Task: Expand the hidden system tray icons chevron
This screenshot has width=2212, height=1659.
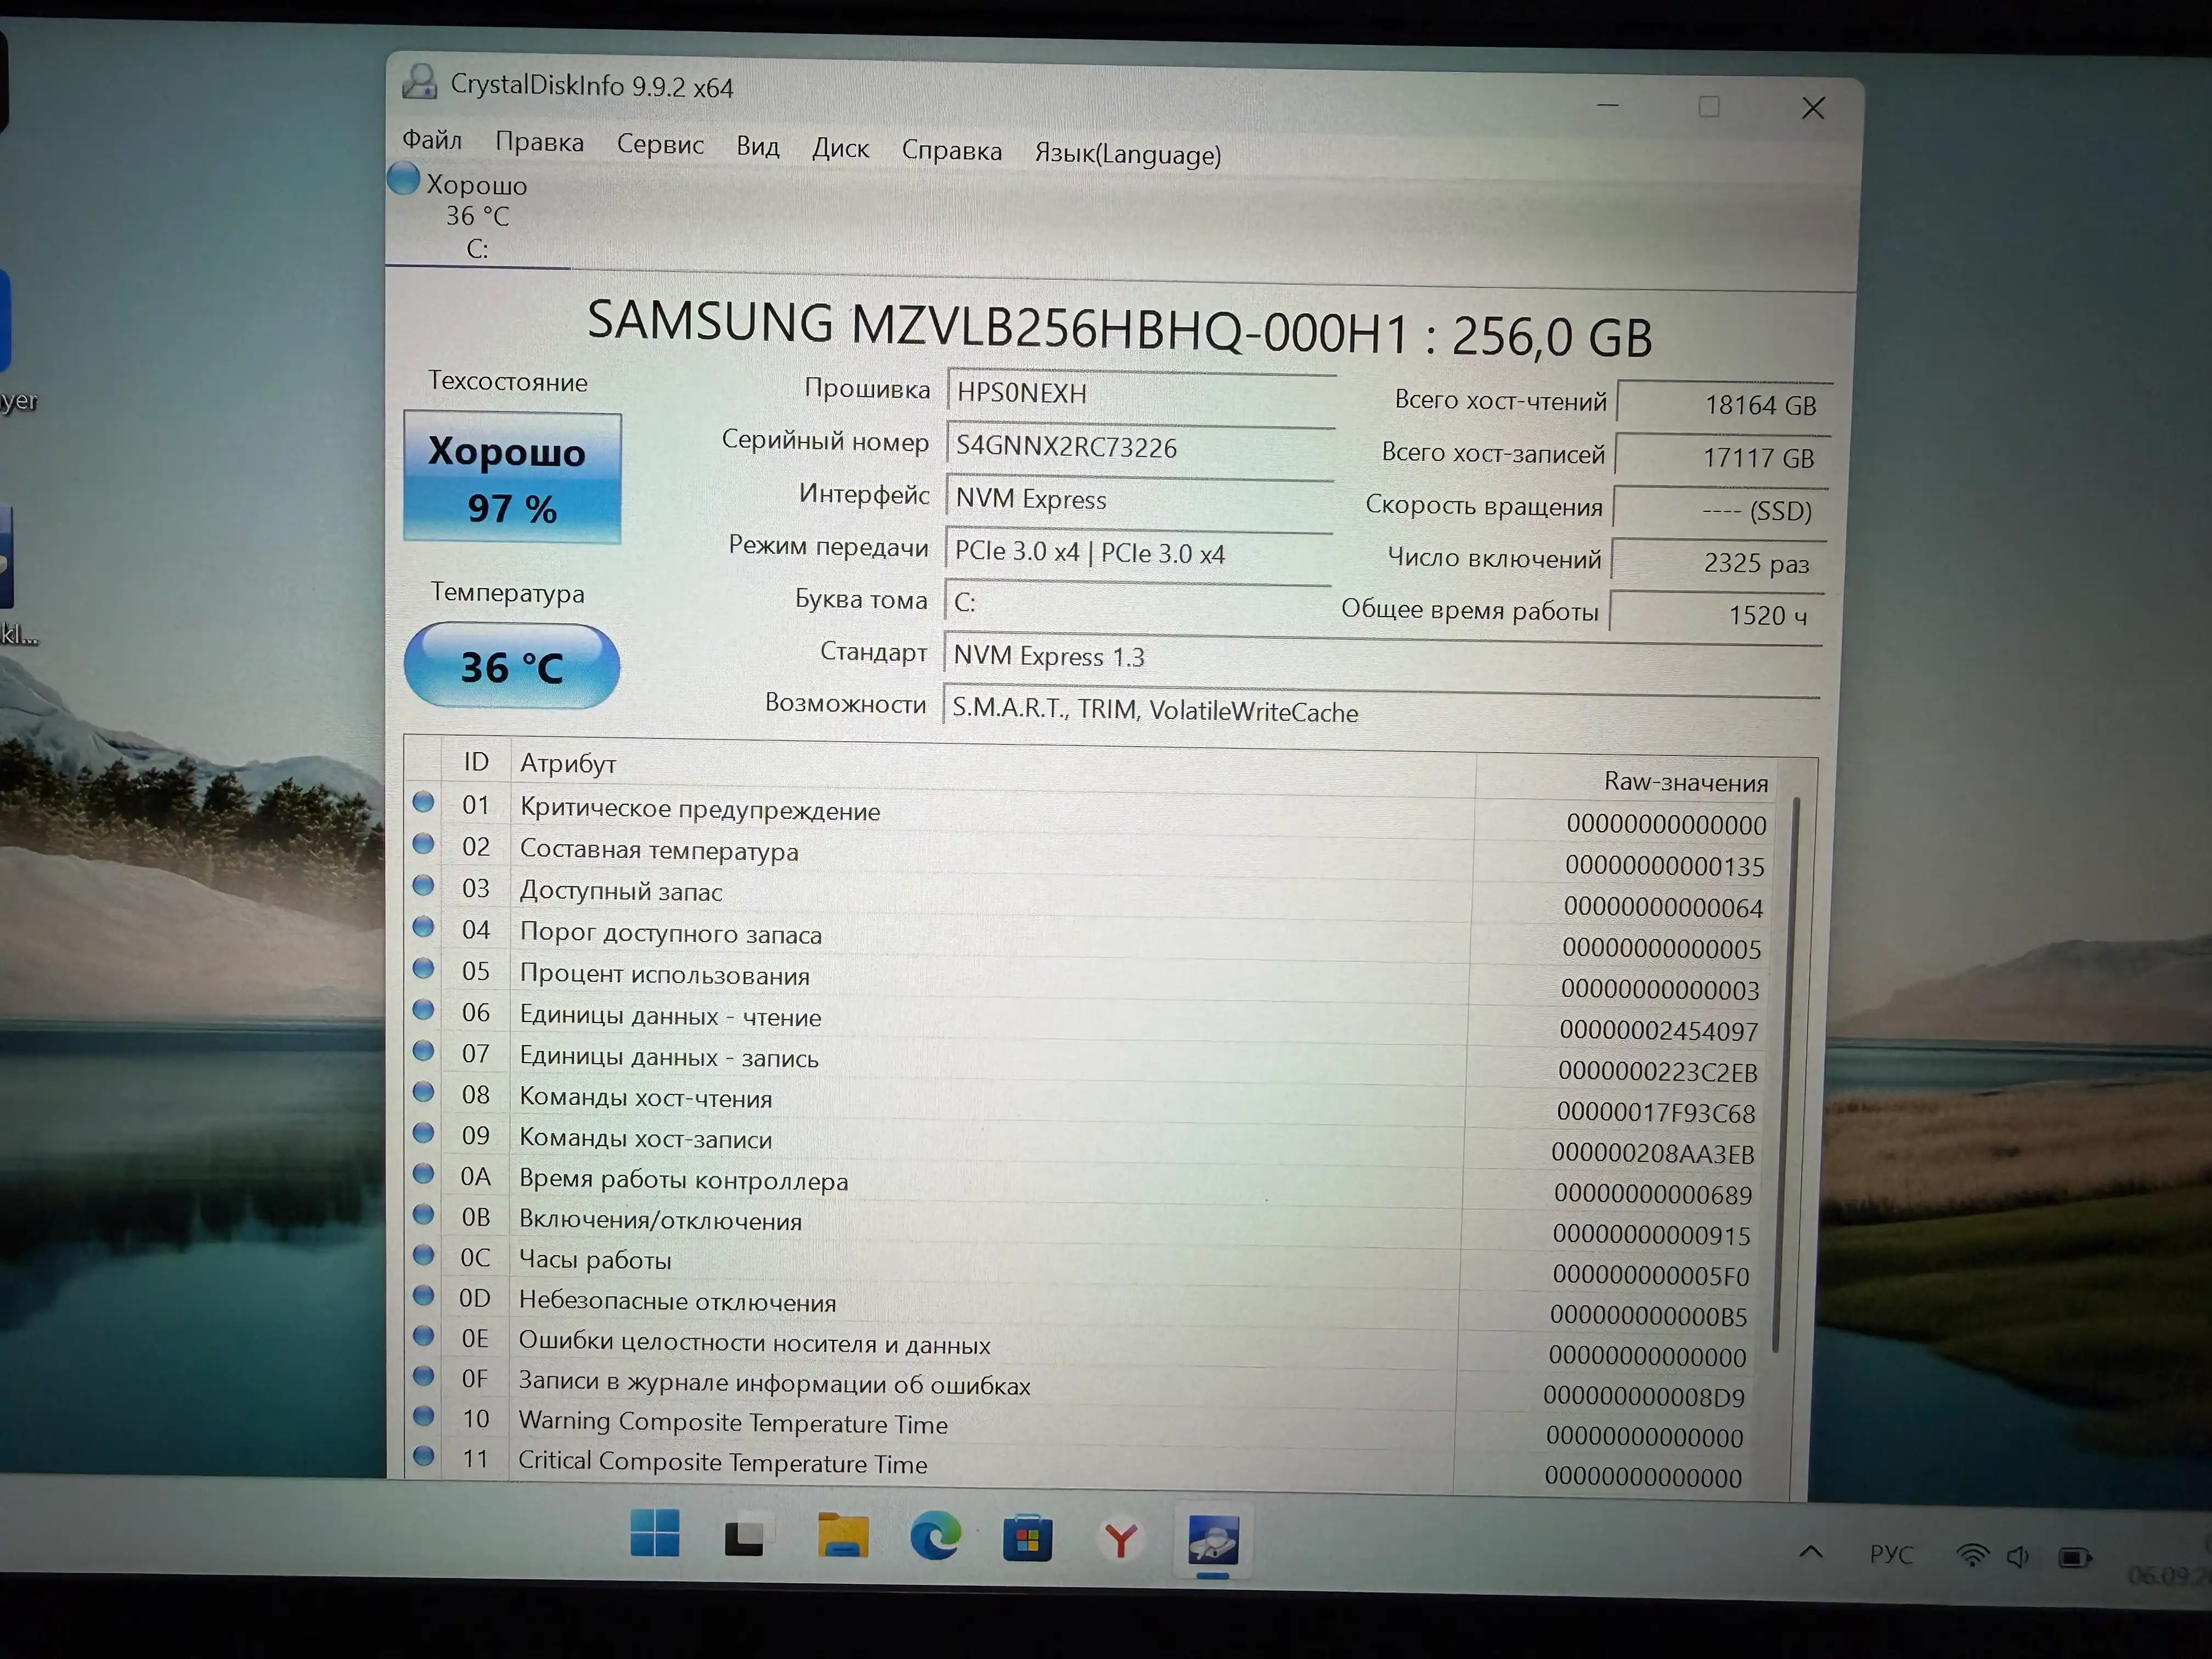Action: coord(1811,1552)
